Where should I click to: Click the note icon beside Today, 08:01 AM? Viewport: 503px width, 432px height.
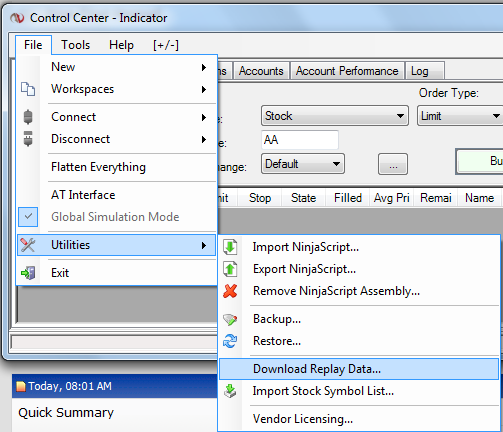(21, 386)
